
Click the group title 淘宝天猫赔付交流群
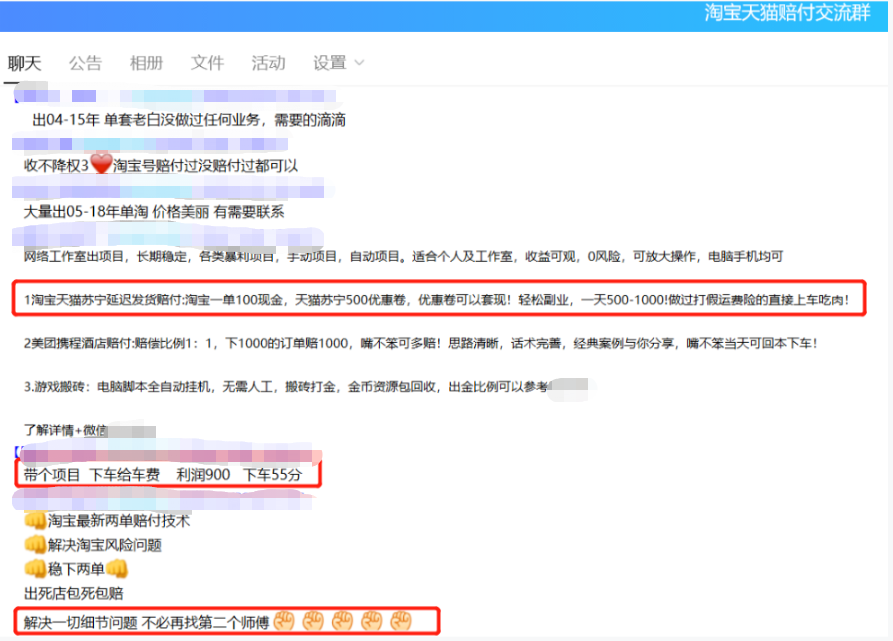(x=788, y=13)
